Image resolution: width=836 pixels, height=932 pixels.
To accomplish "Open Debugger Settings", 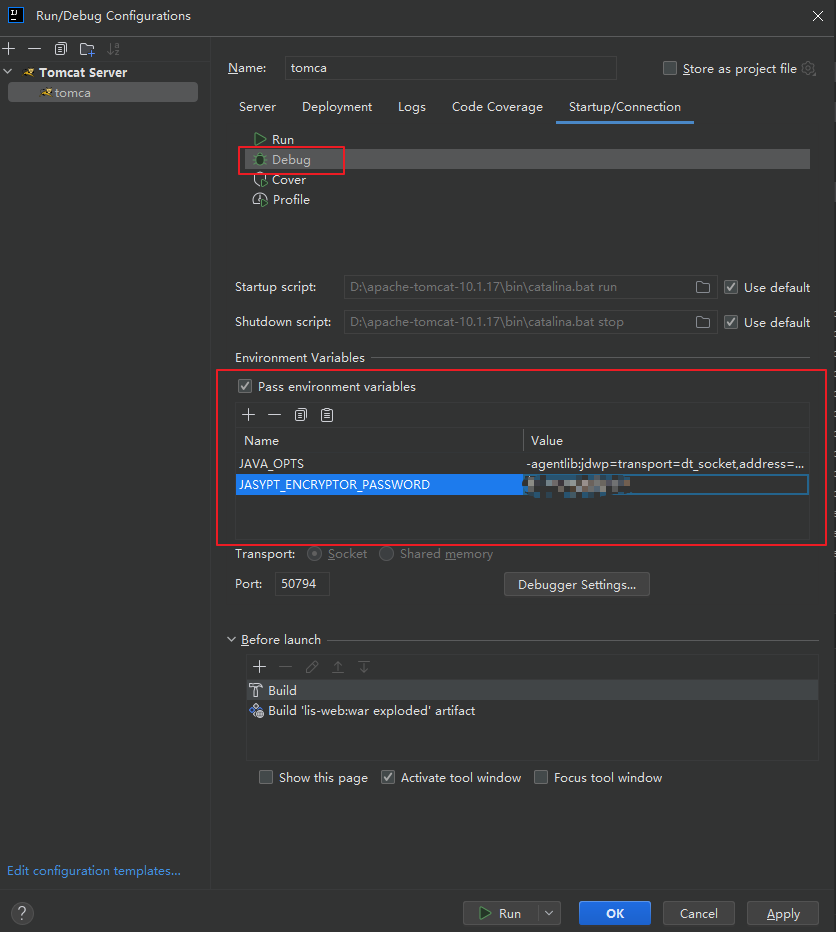I will tap(577, 584).
